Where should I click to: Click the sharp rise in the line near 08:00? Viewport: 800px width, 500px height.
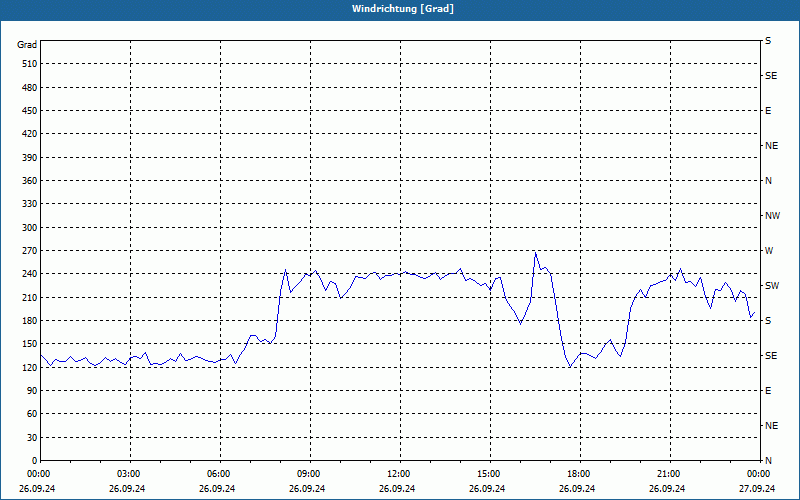pos(279,304)
